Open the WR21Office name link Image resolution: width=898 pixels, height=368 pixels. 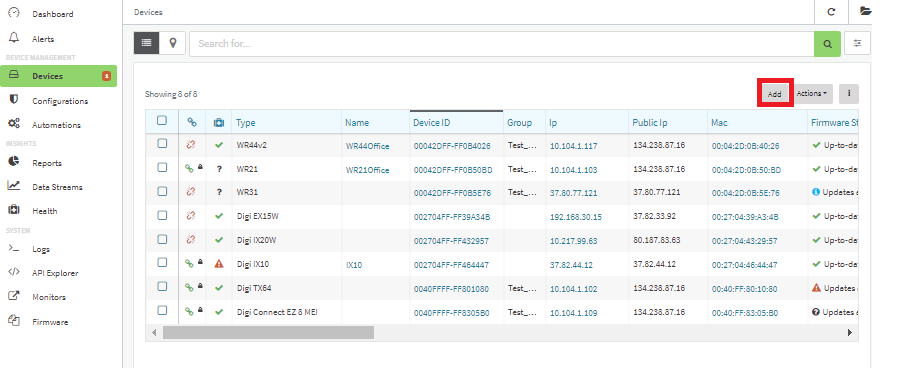tap(367, 170)
